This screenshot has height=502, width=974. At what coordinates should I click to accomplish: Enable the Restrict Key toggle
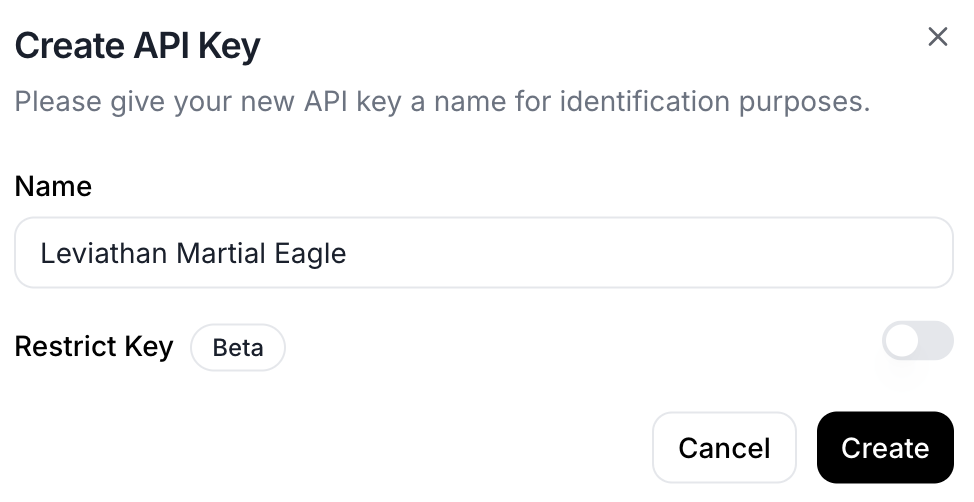point(917,341)
